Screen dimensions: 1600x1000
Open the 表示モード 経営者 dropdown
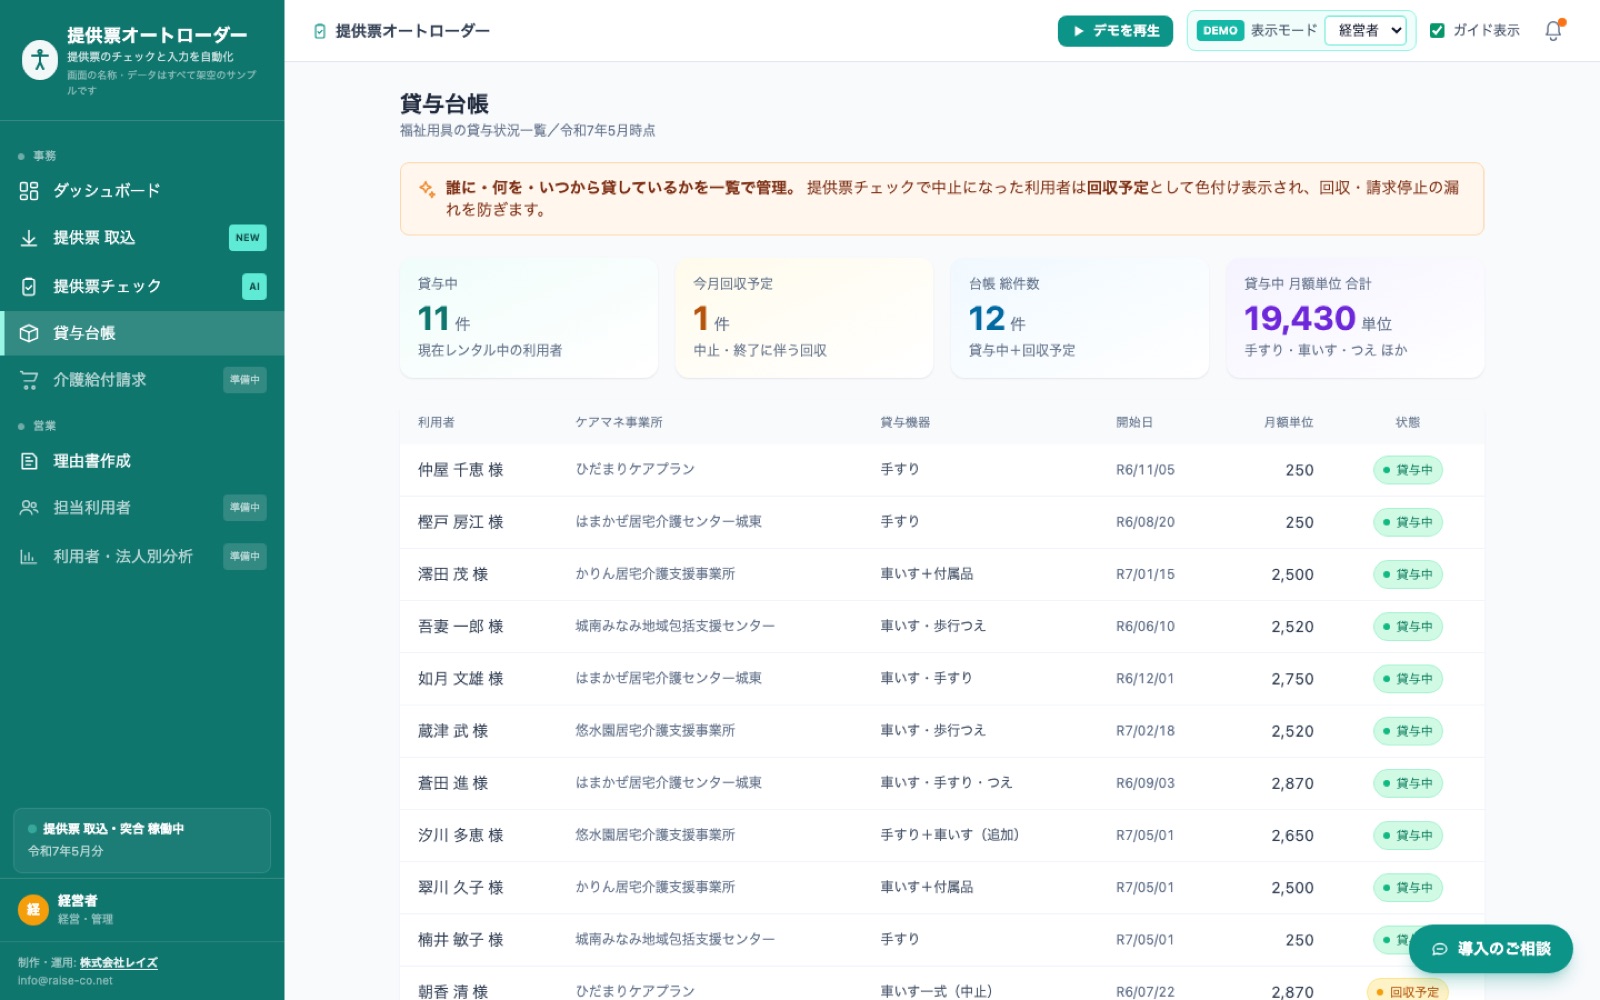[x=1366, y=31]
